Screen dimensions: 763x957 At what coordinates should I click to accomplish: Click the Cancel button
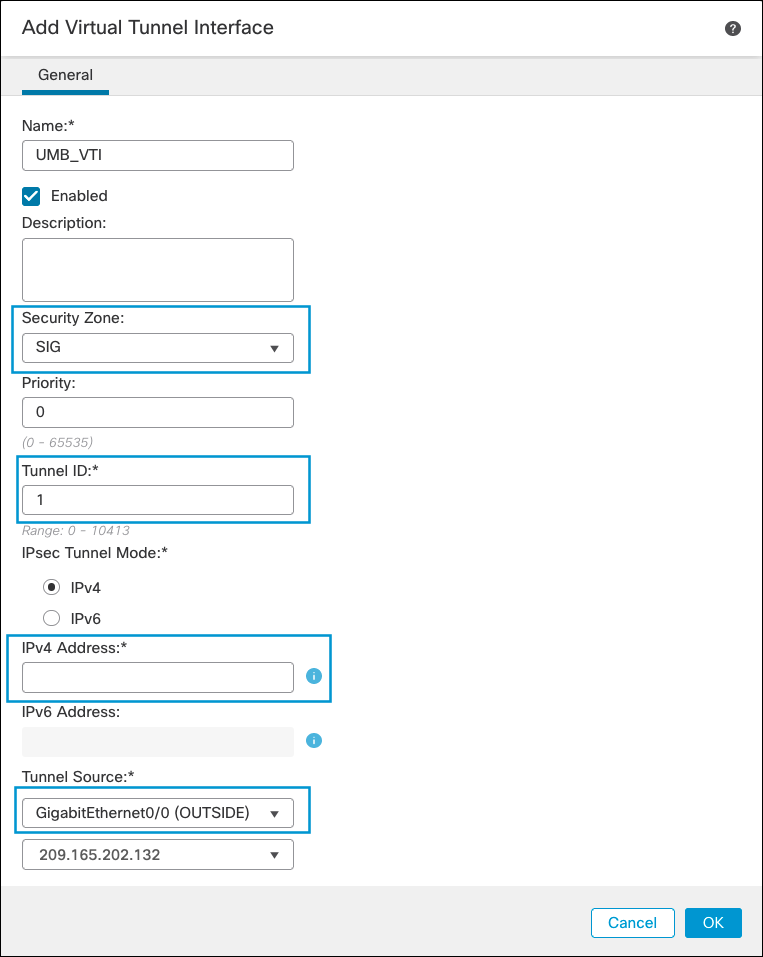tap(632, 922)
